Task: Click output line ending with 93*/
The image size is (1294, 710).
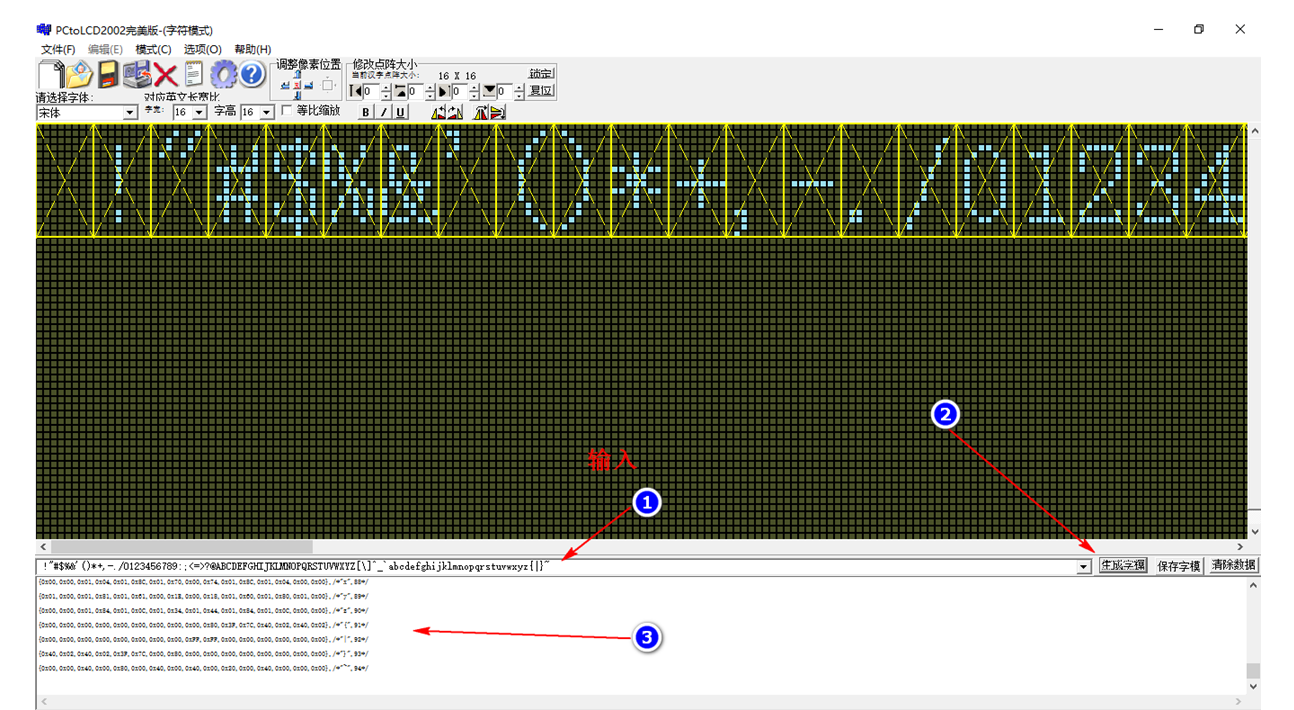Action: click(x=203, y=653)
